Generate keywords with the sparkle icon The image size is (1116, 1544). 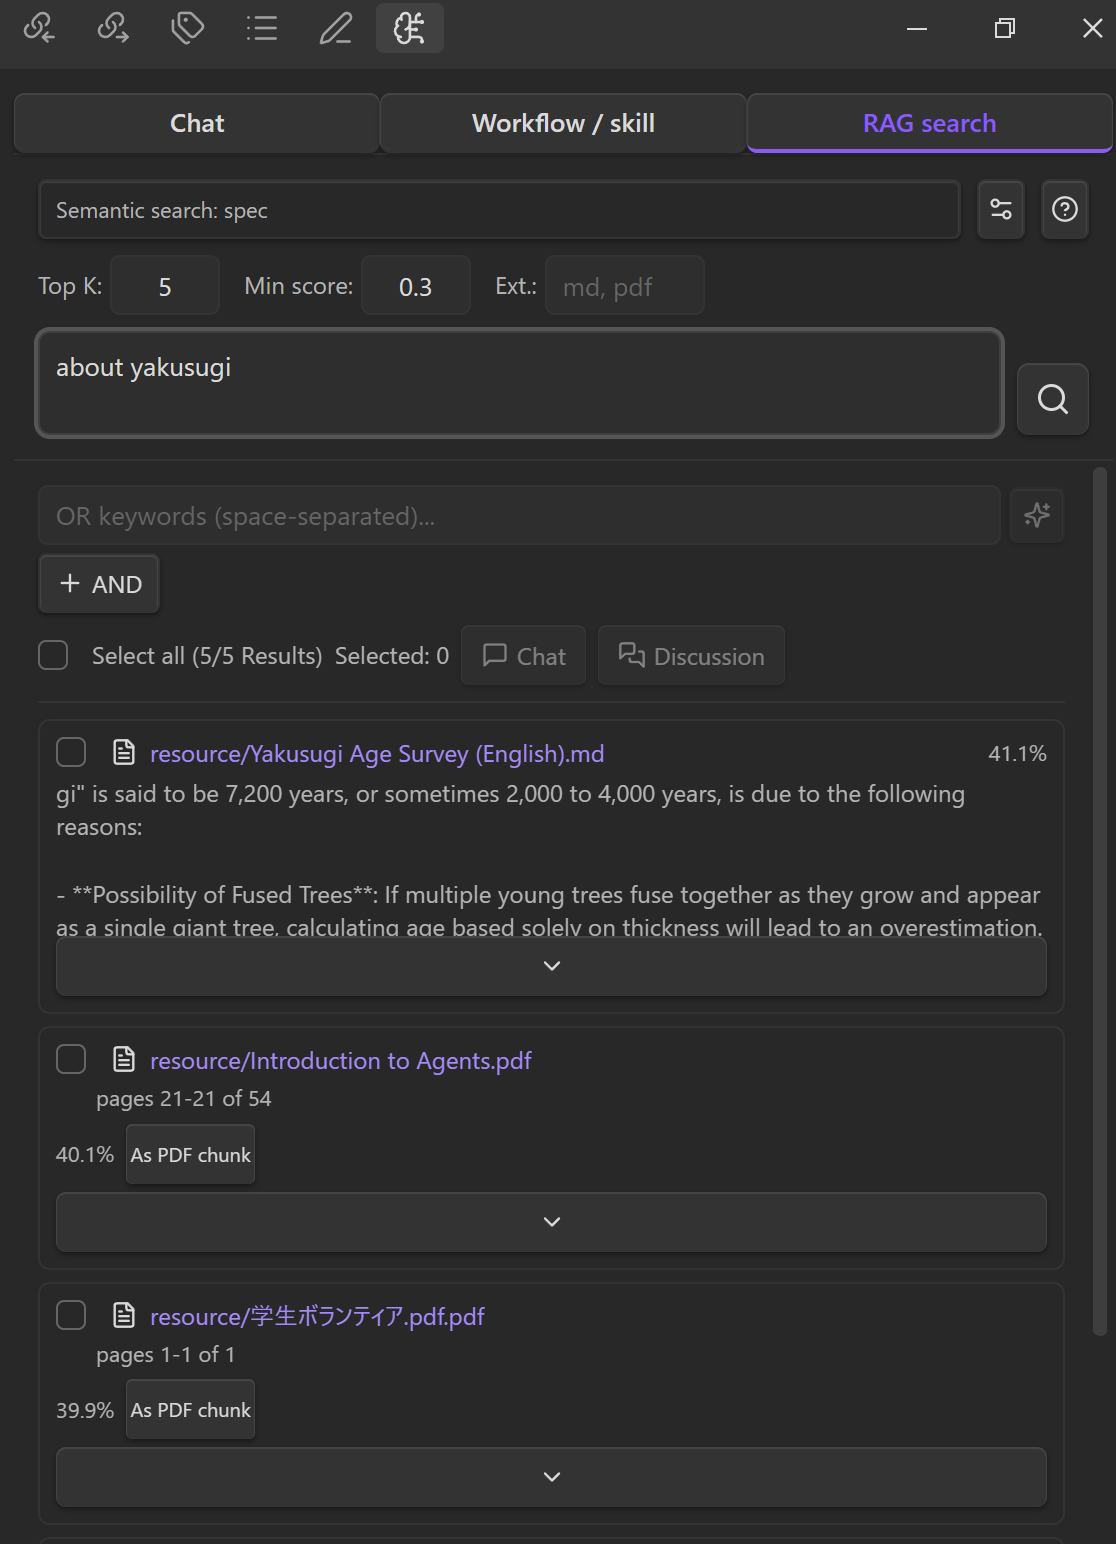point(1037,516)
